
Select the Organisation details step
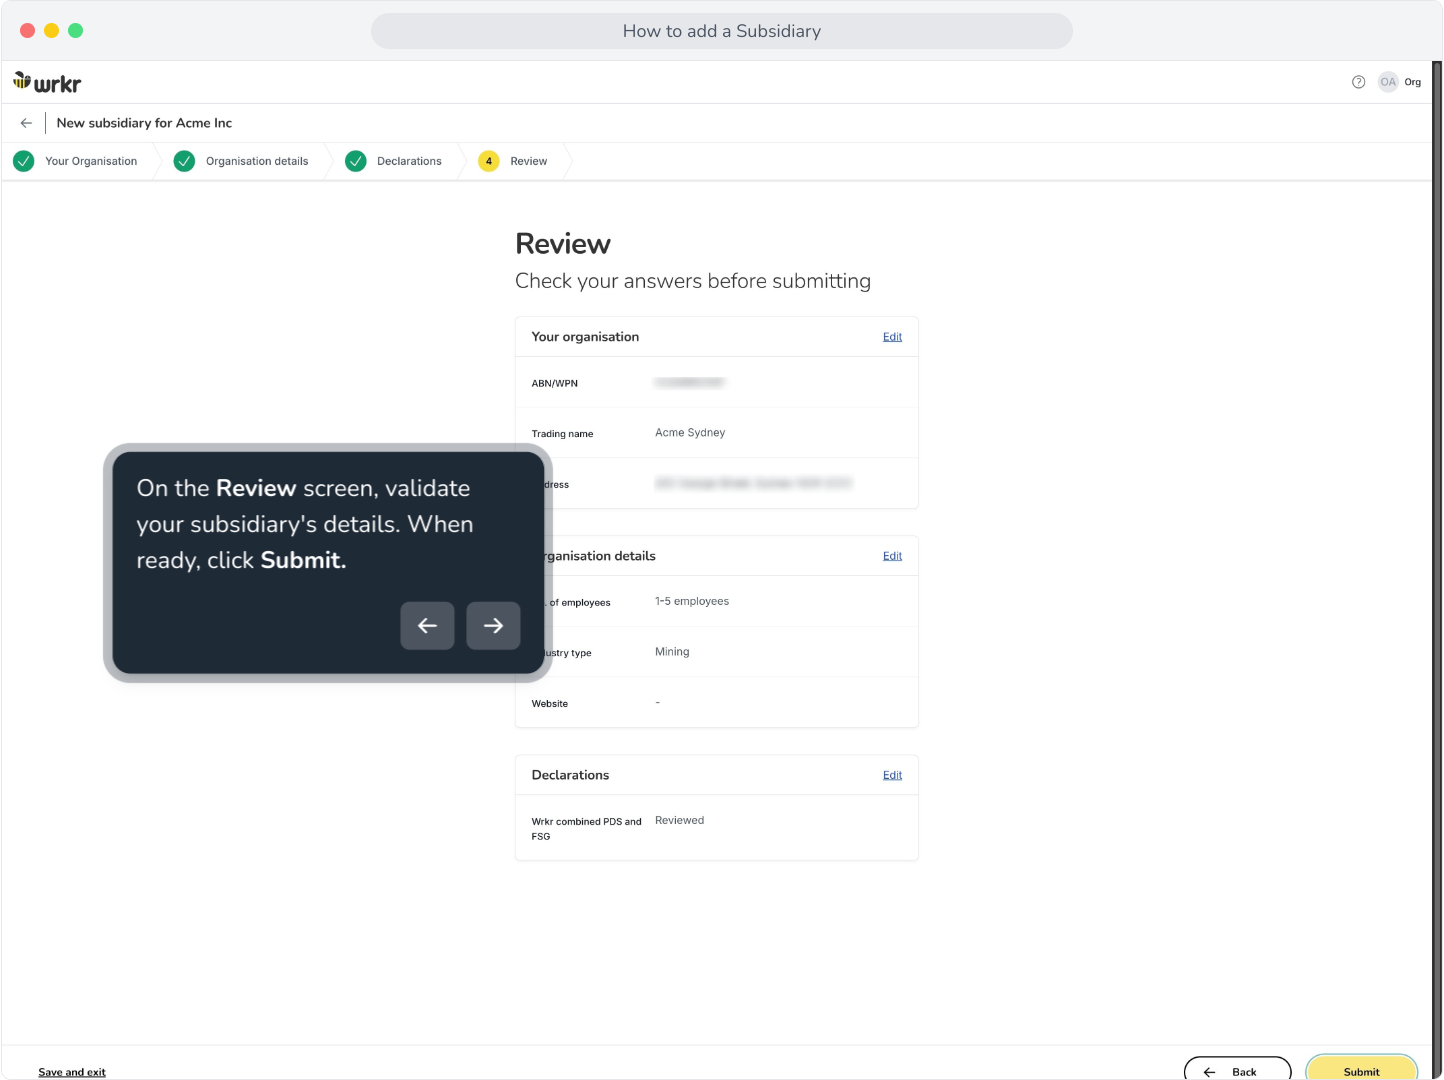click(257, 161)
